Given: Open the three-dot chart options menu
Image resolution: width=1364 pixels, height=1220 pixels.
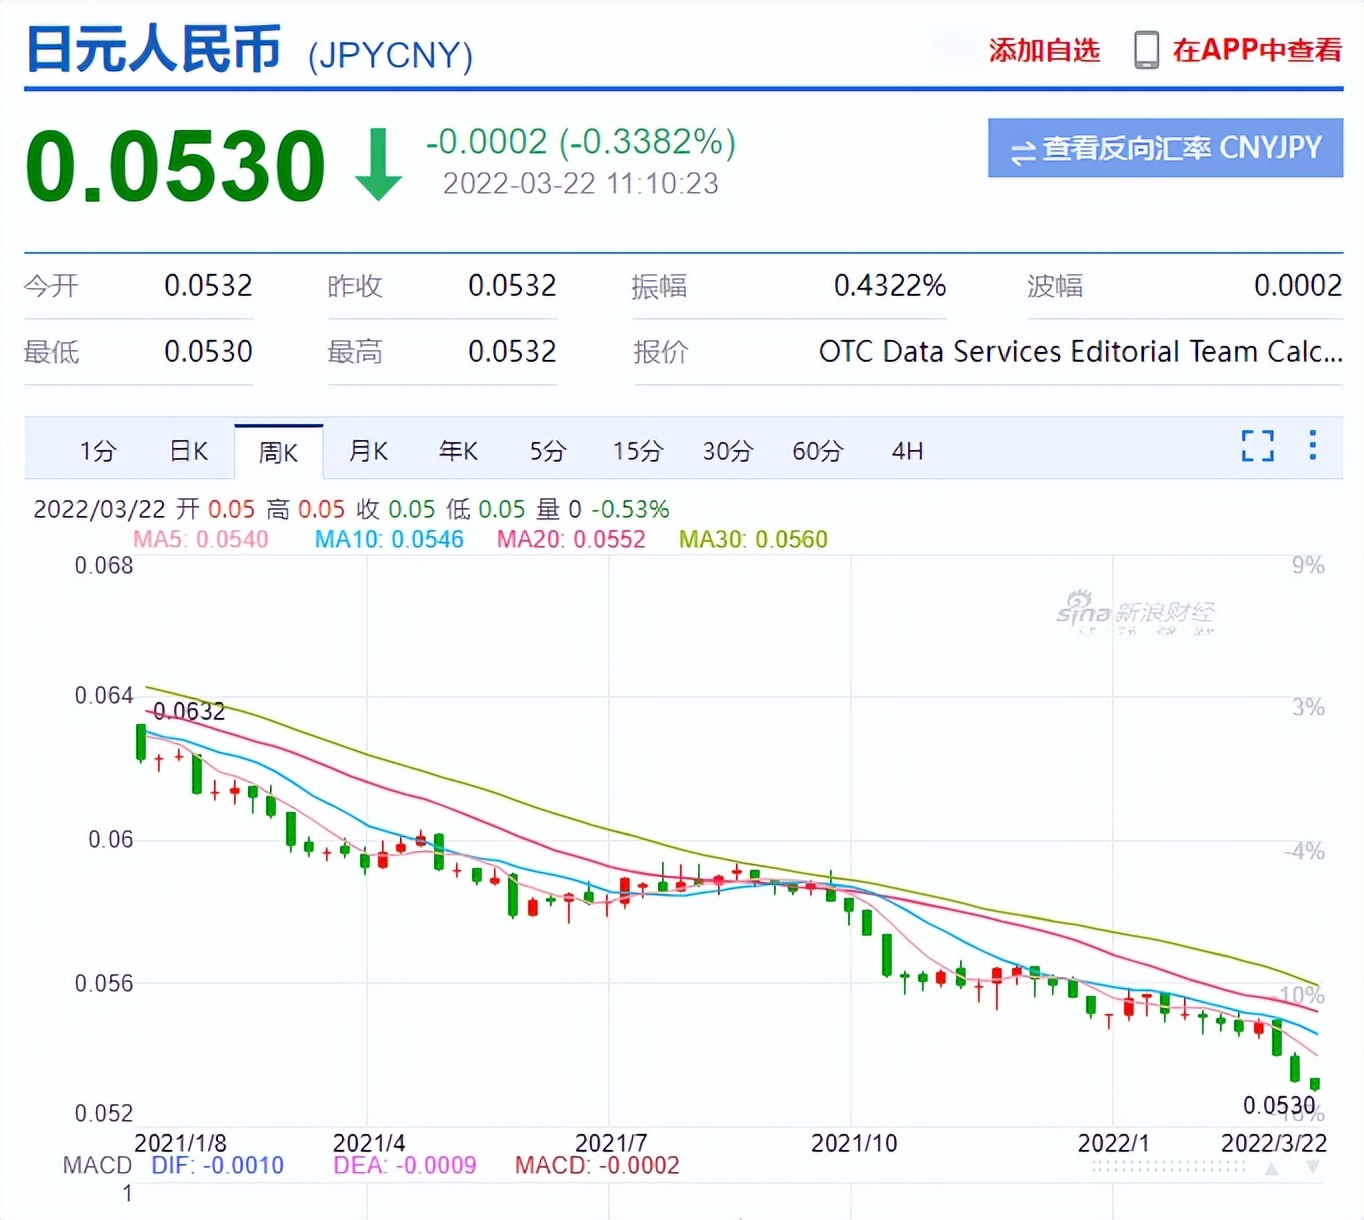Looking at the screenshot, I should 1312,446.
